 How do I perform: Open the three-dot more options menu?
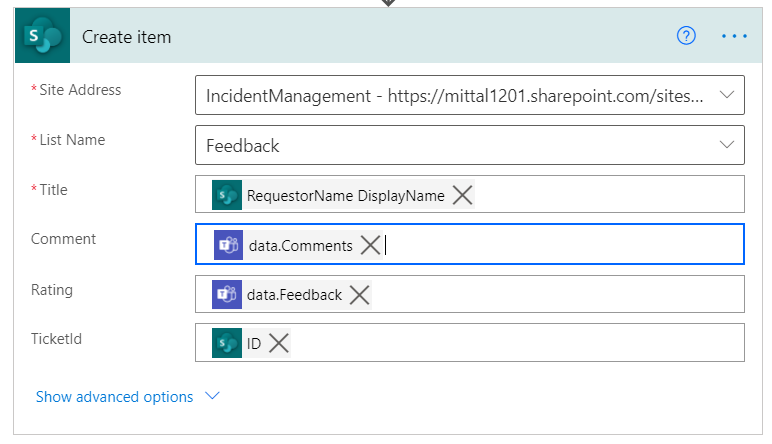coord(734,36)
